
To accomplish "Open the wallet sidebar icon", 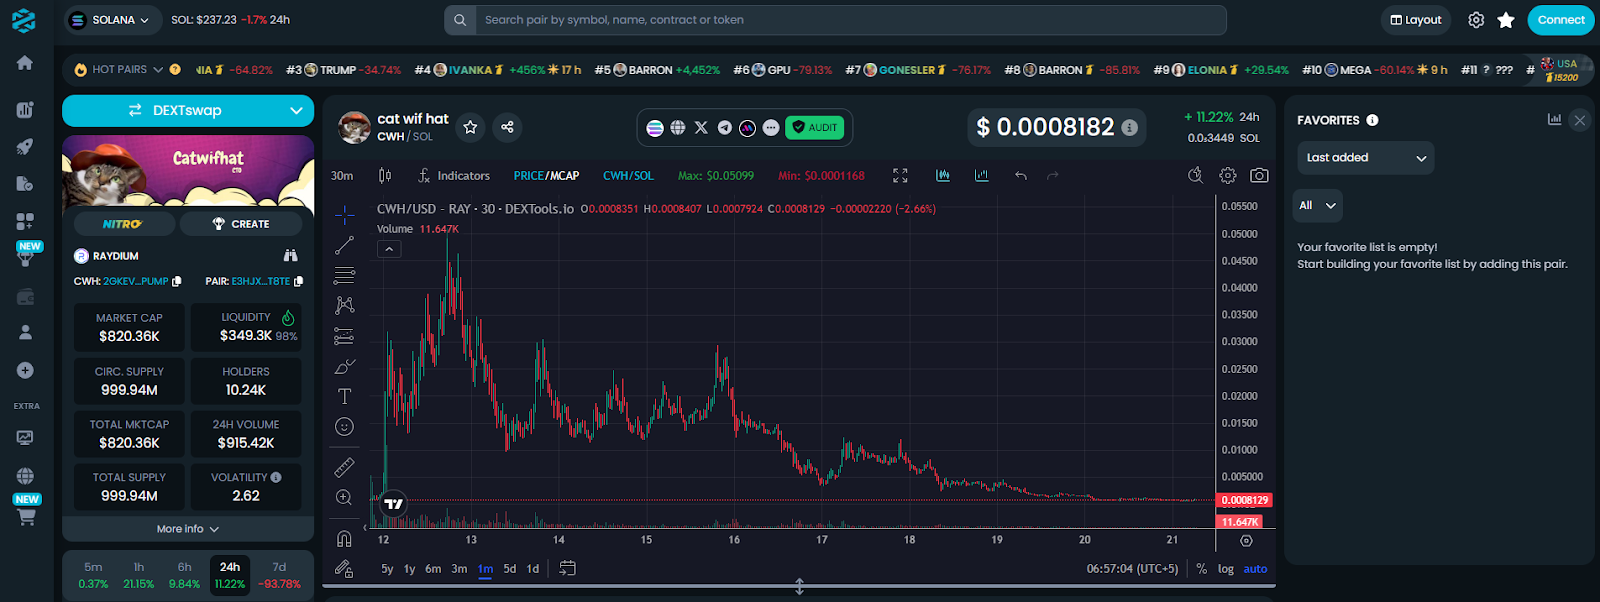I will (25, 297).
